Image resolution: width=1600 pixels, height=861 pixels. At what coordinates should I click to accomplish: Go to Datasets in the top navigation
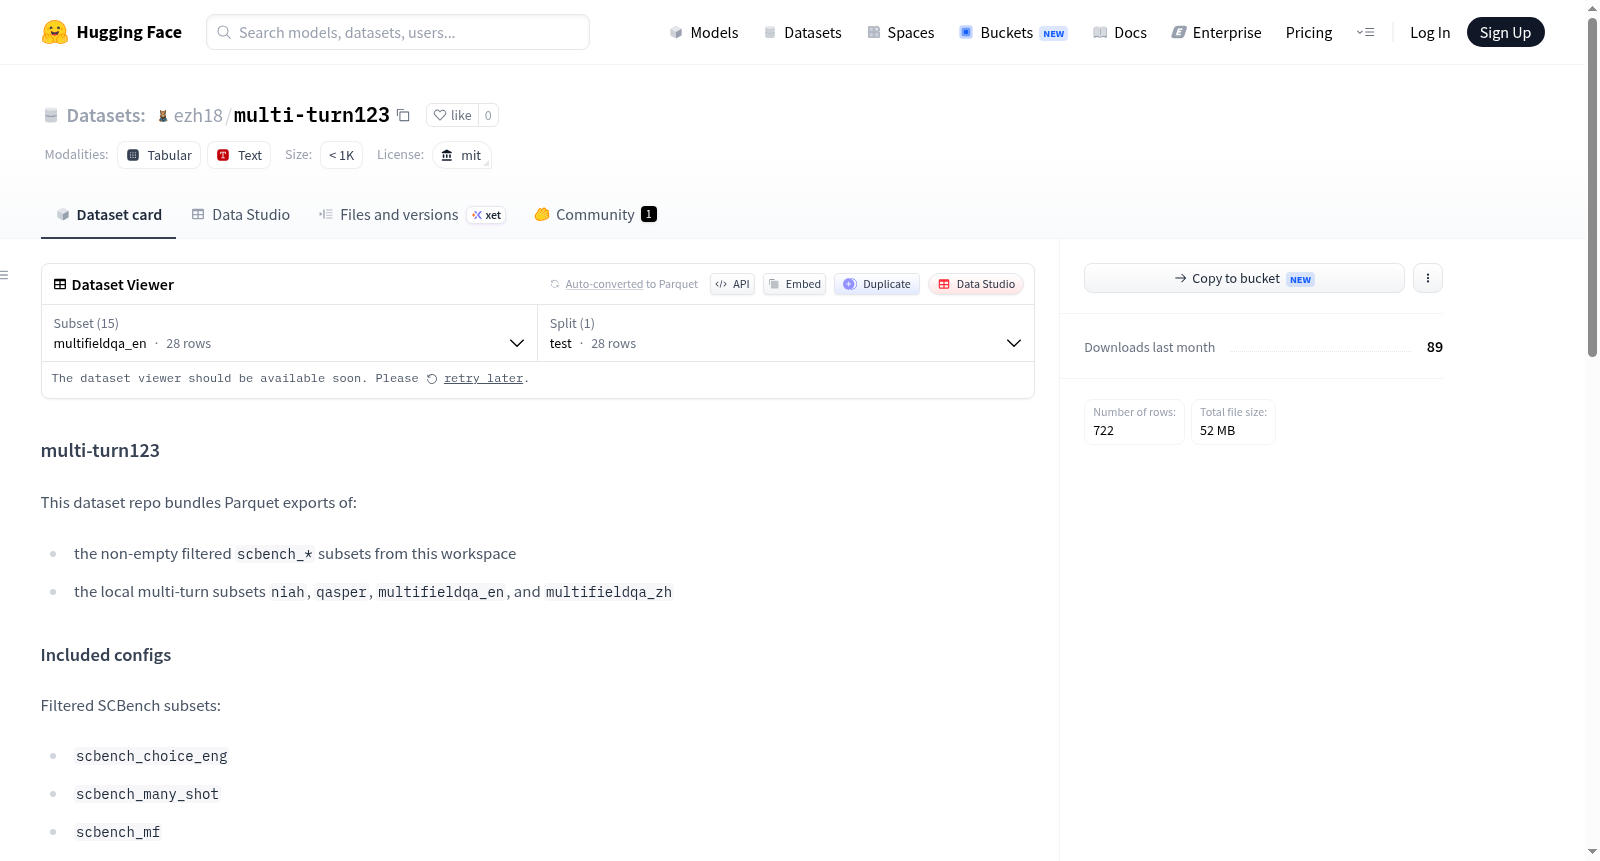coord(802,32)
